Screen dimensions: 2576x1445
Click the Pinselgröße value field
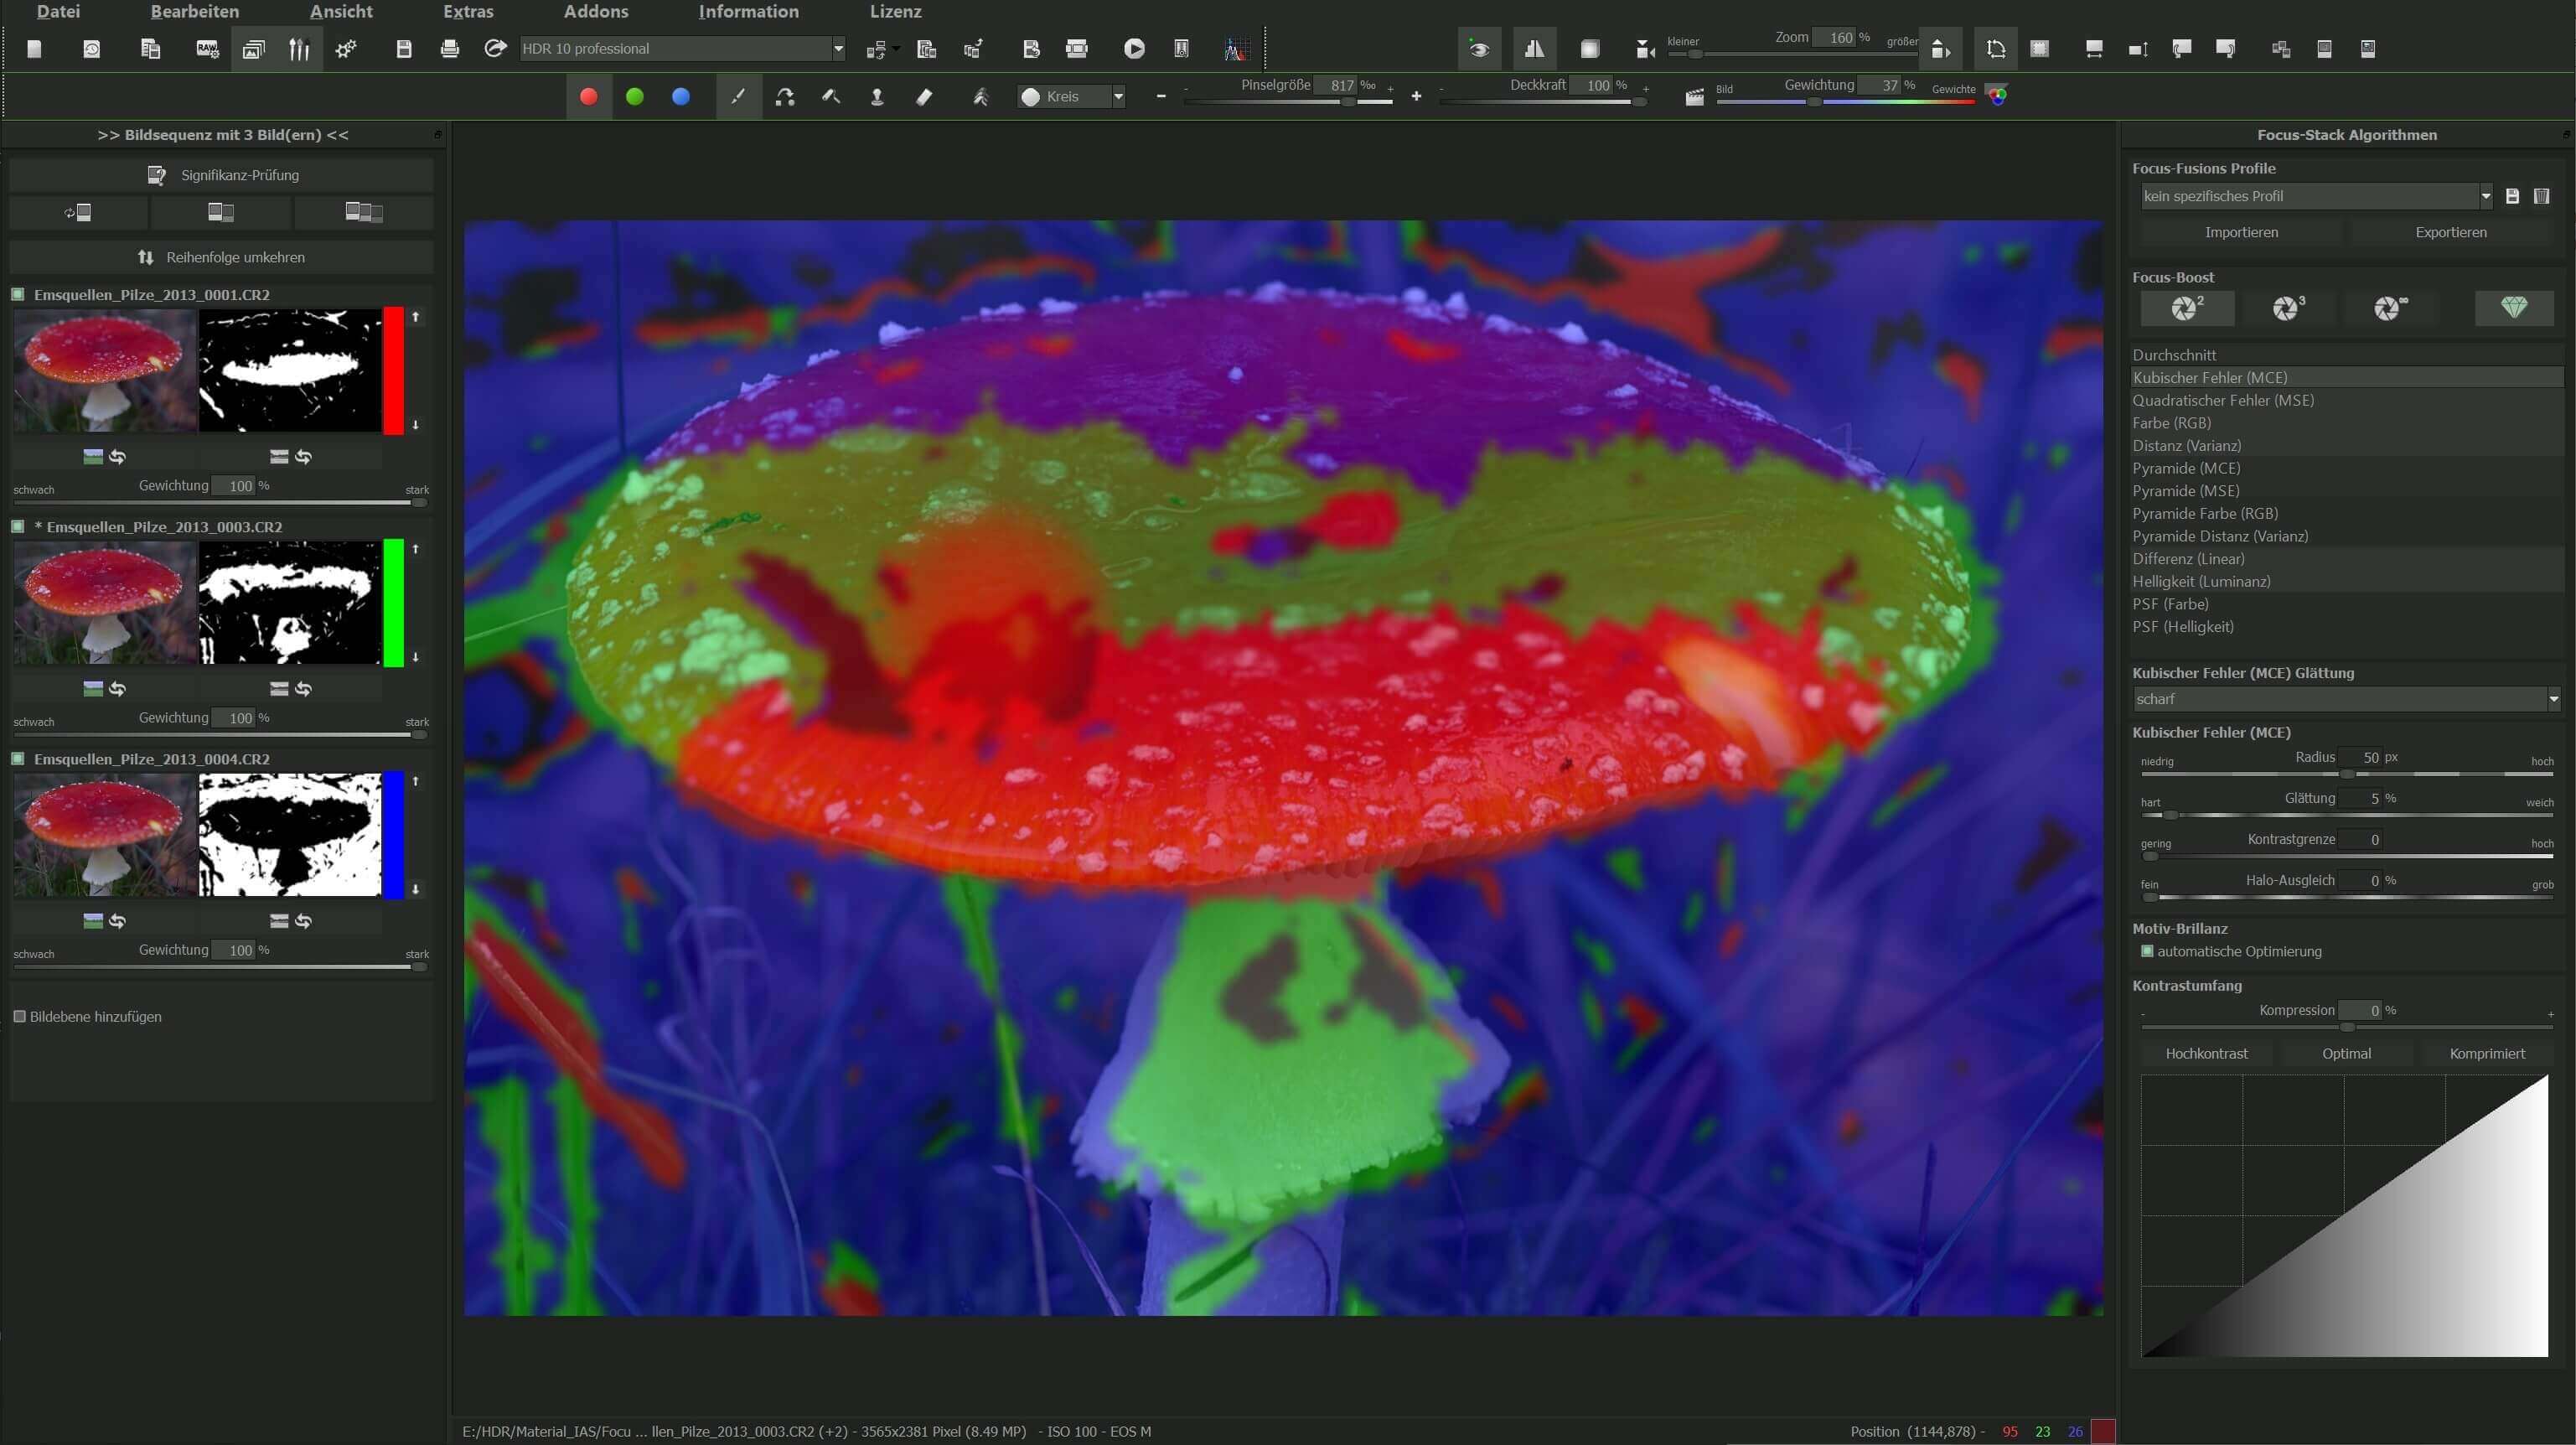(1335, 85)
